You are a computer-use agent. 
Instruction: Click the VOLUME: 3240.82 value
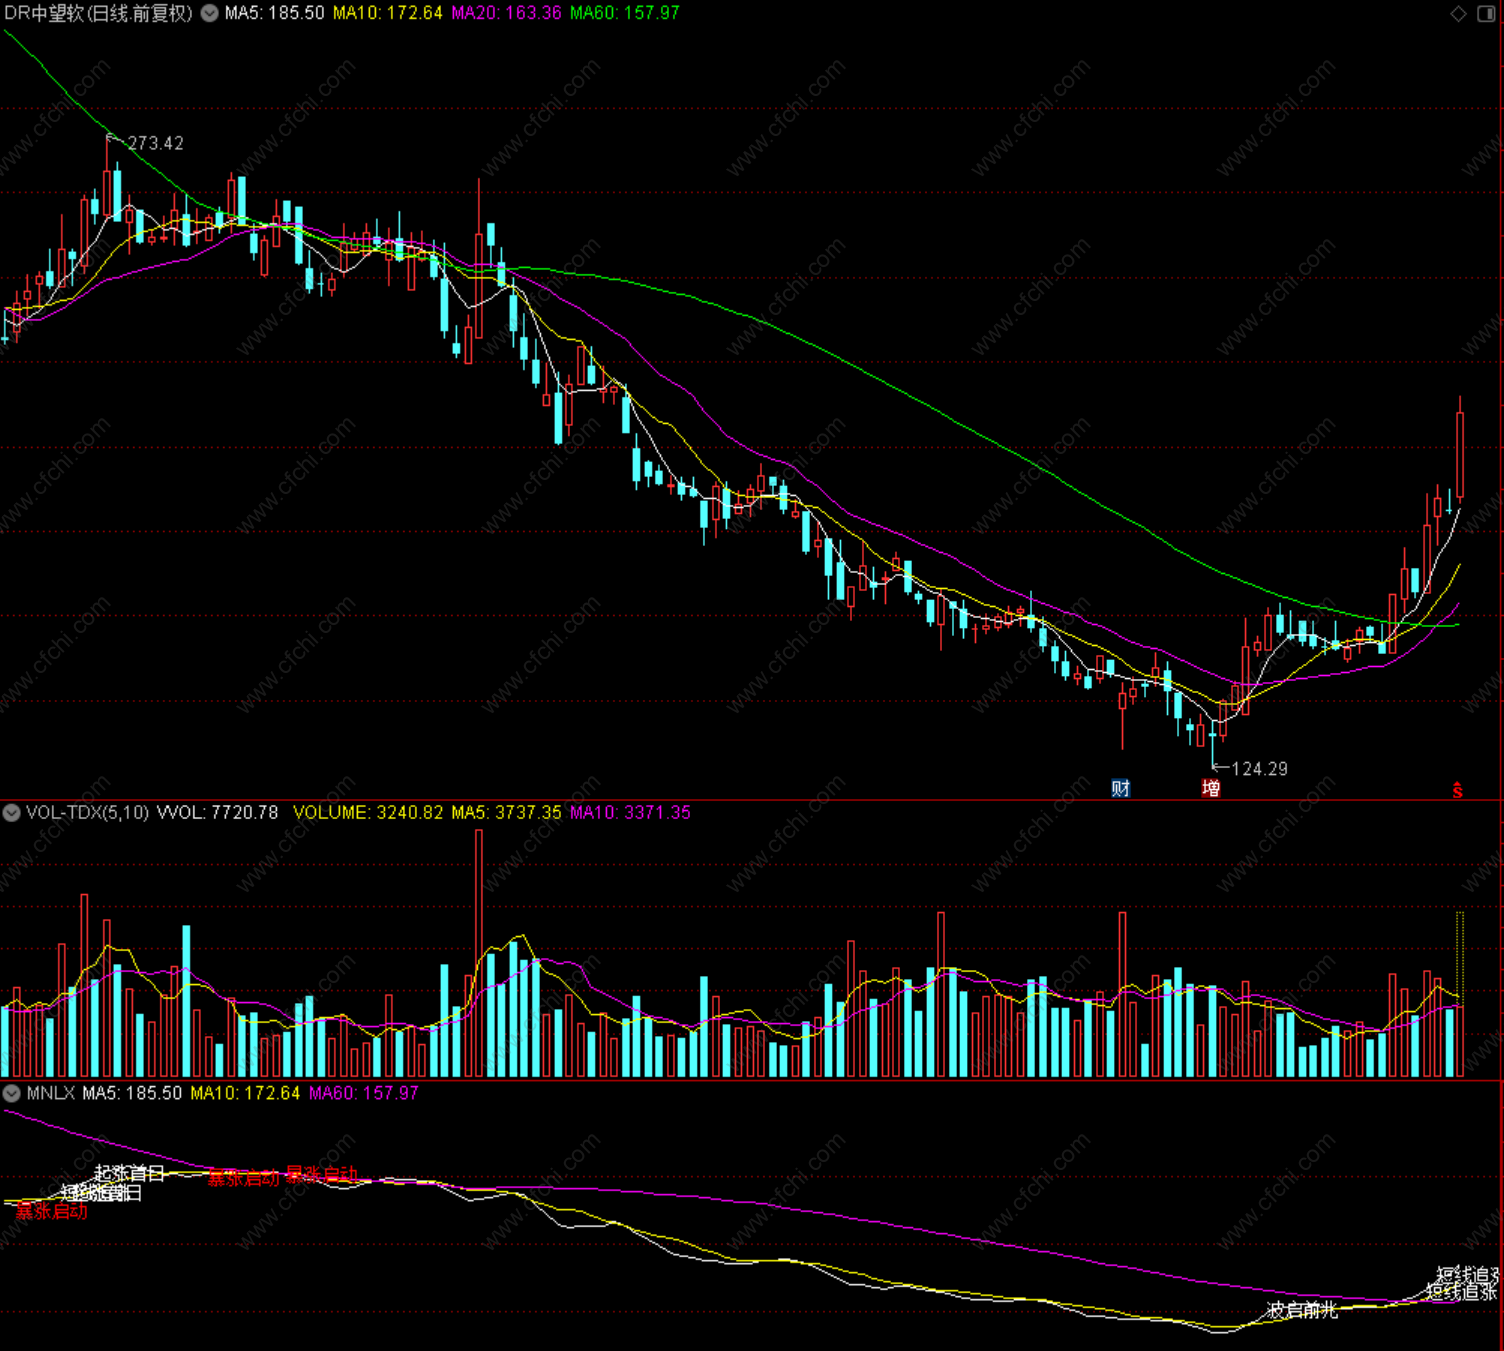[368, 812]
